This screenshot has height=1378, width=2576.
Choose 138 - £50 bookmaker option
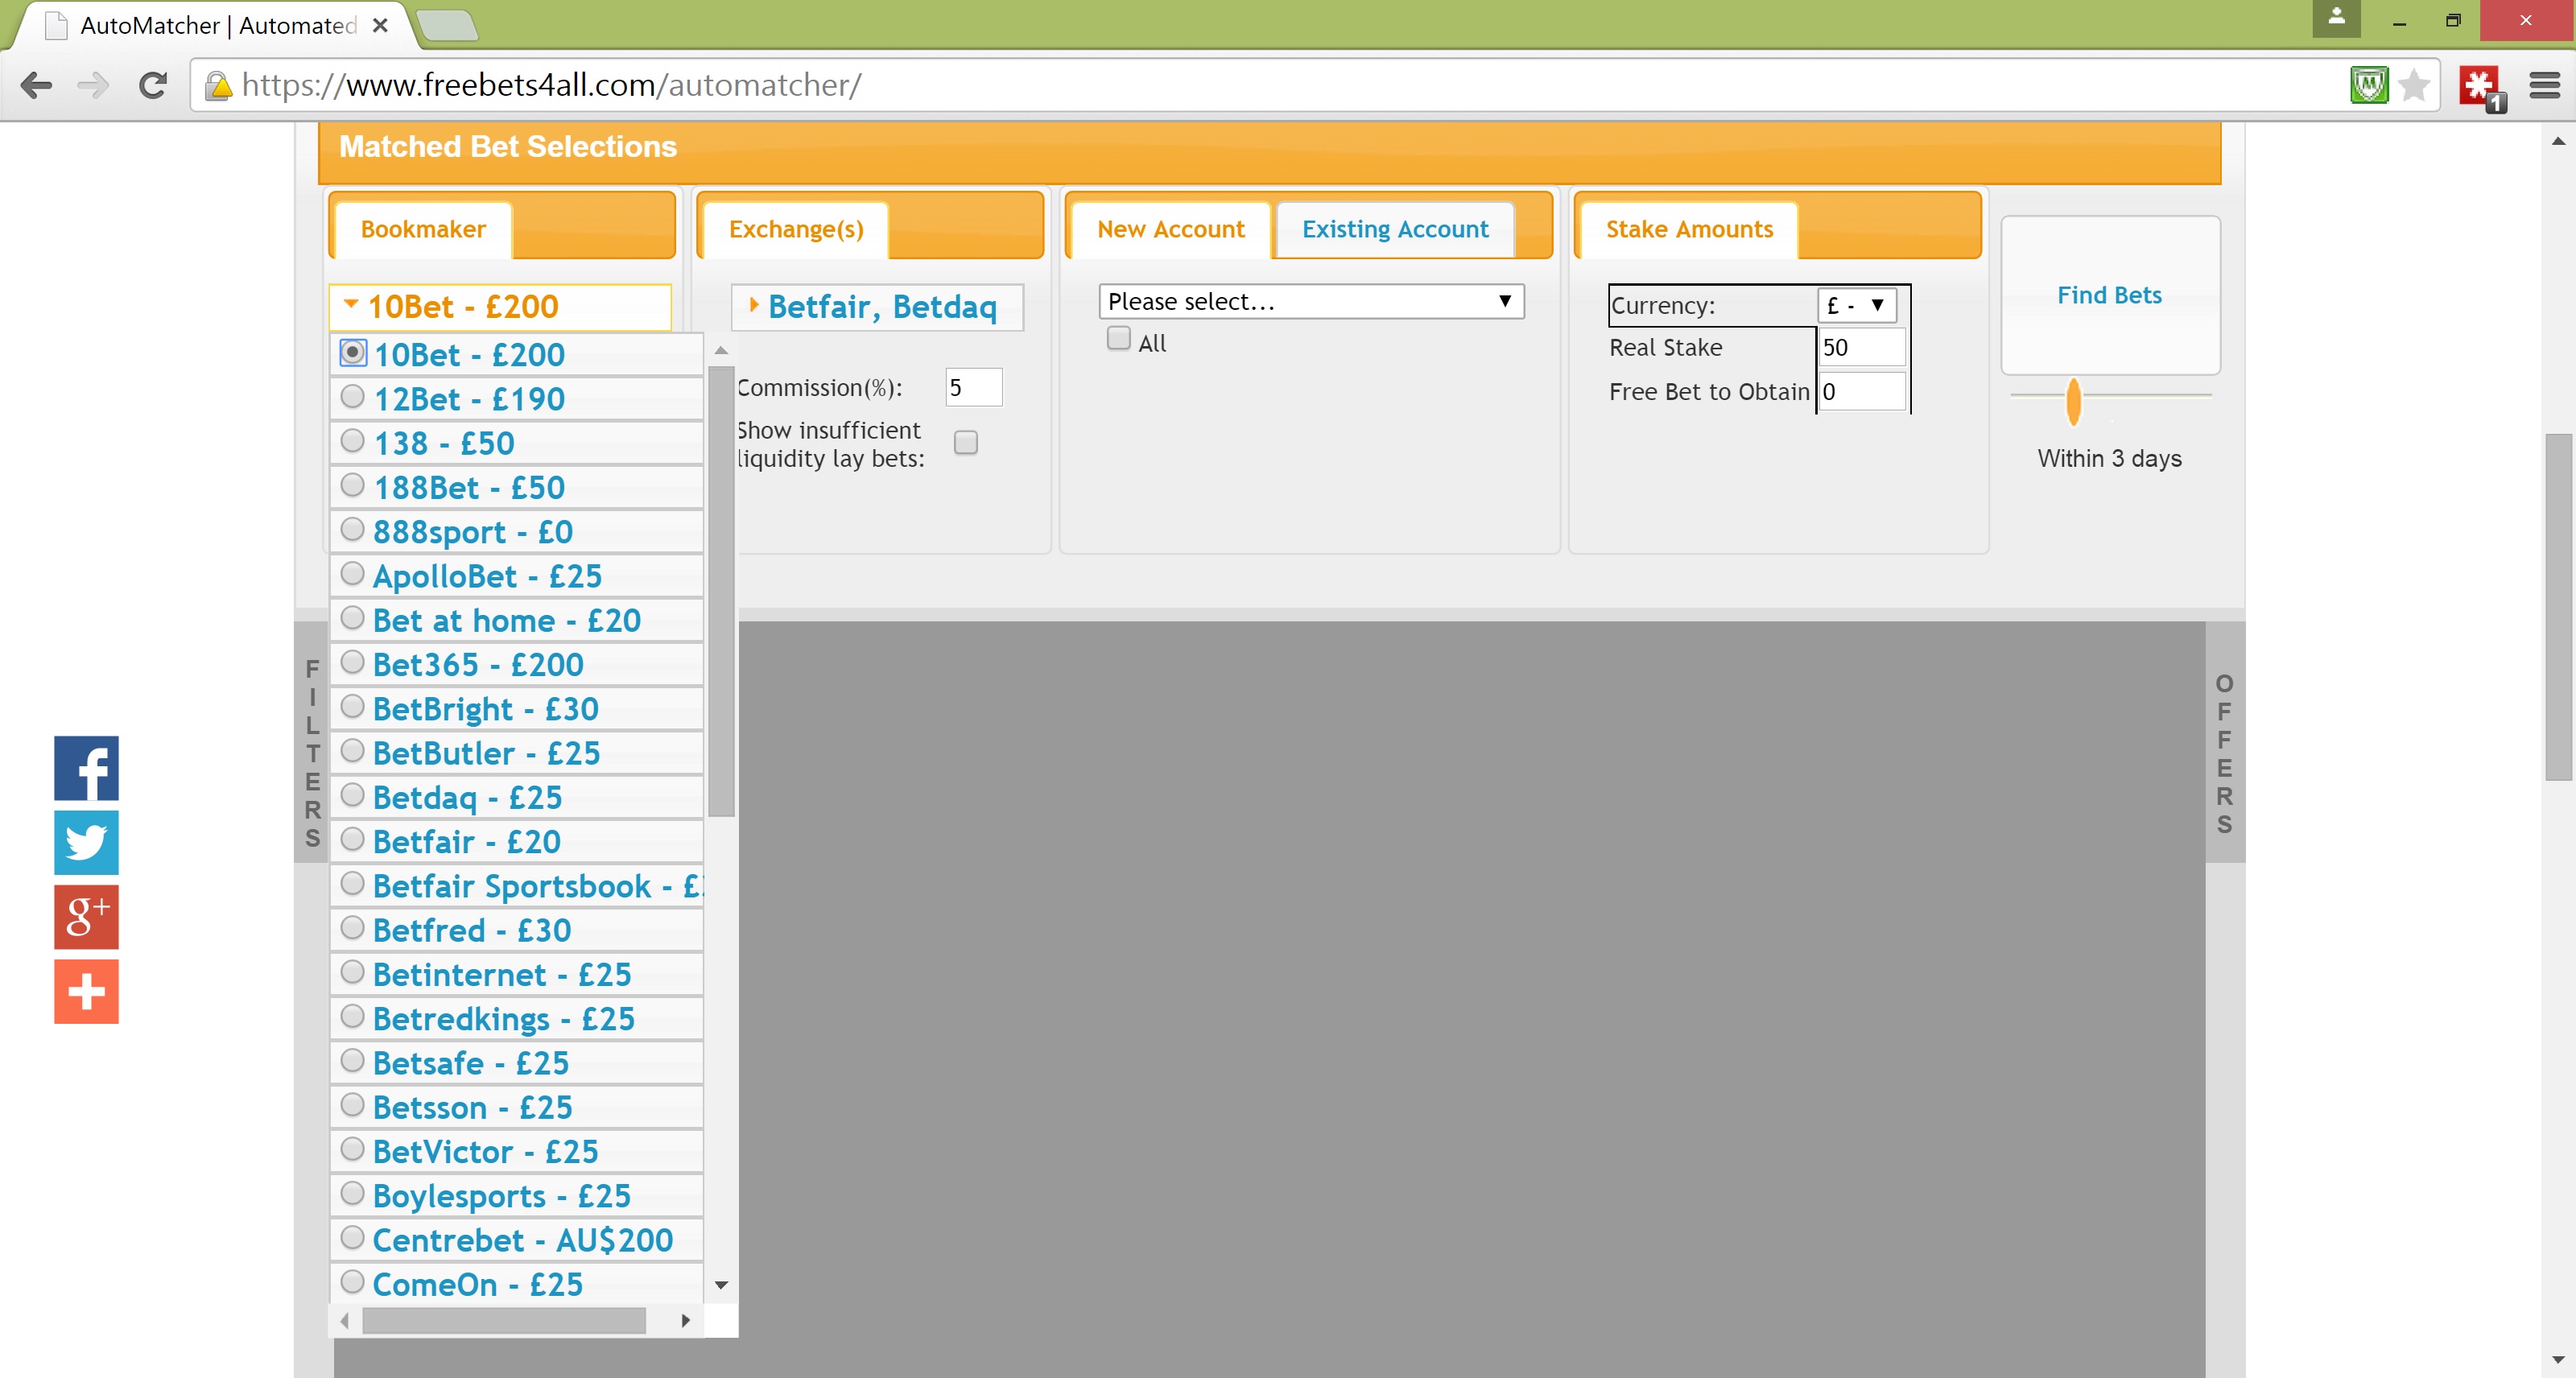pos(516,443)
